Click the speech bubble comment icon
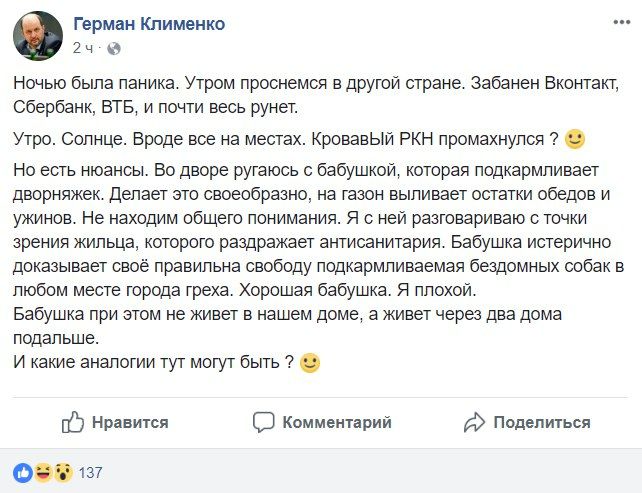This screenshot has height=493, width=642. (263, 422)
